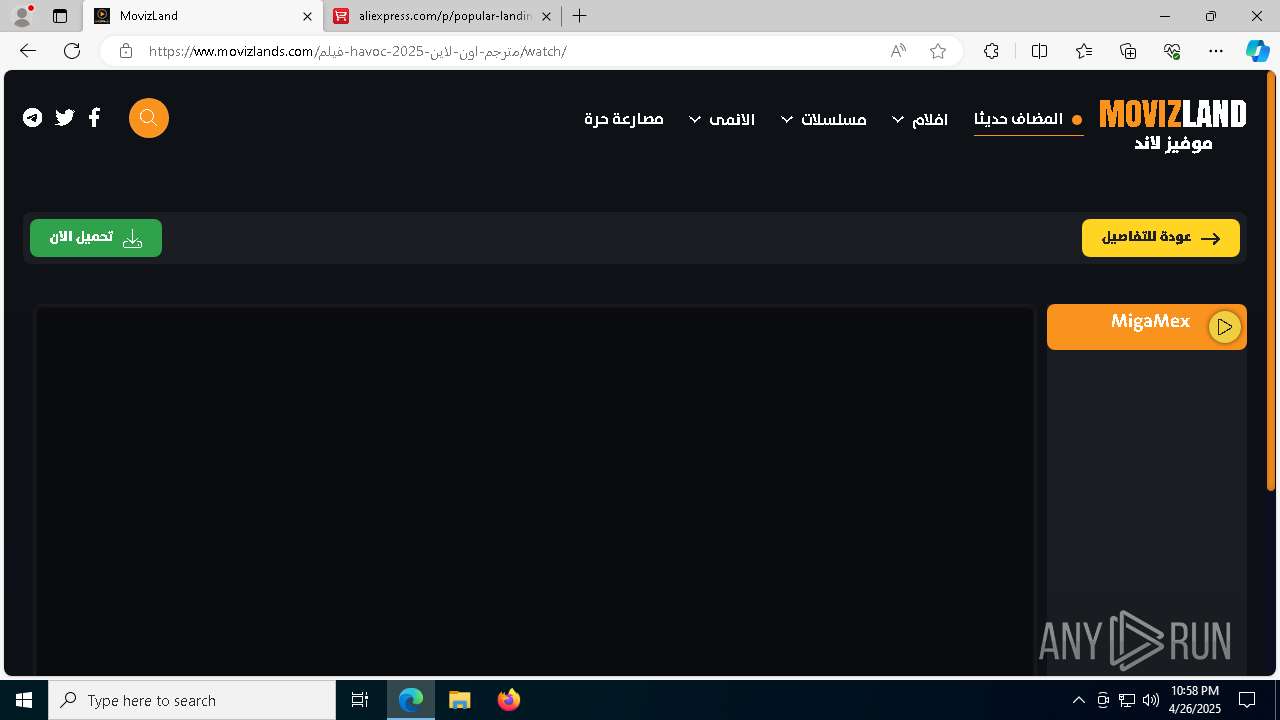Switch to the MovizLand tab
The image size is (1280, 720).
point(204,16)
